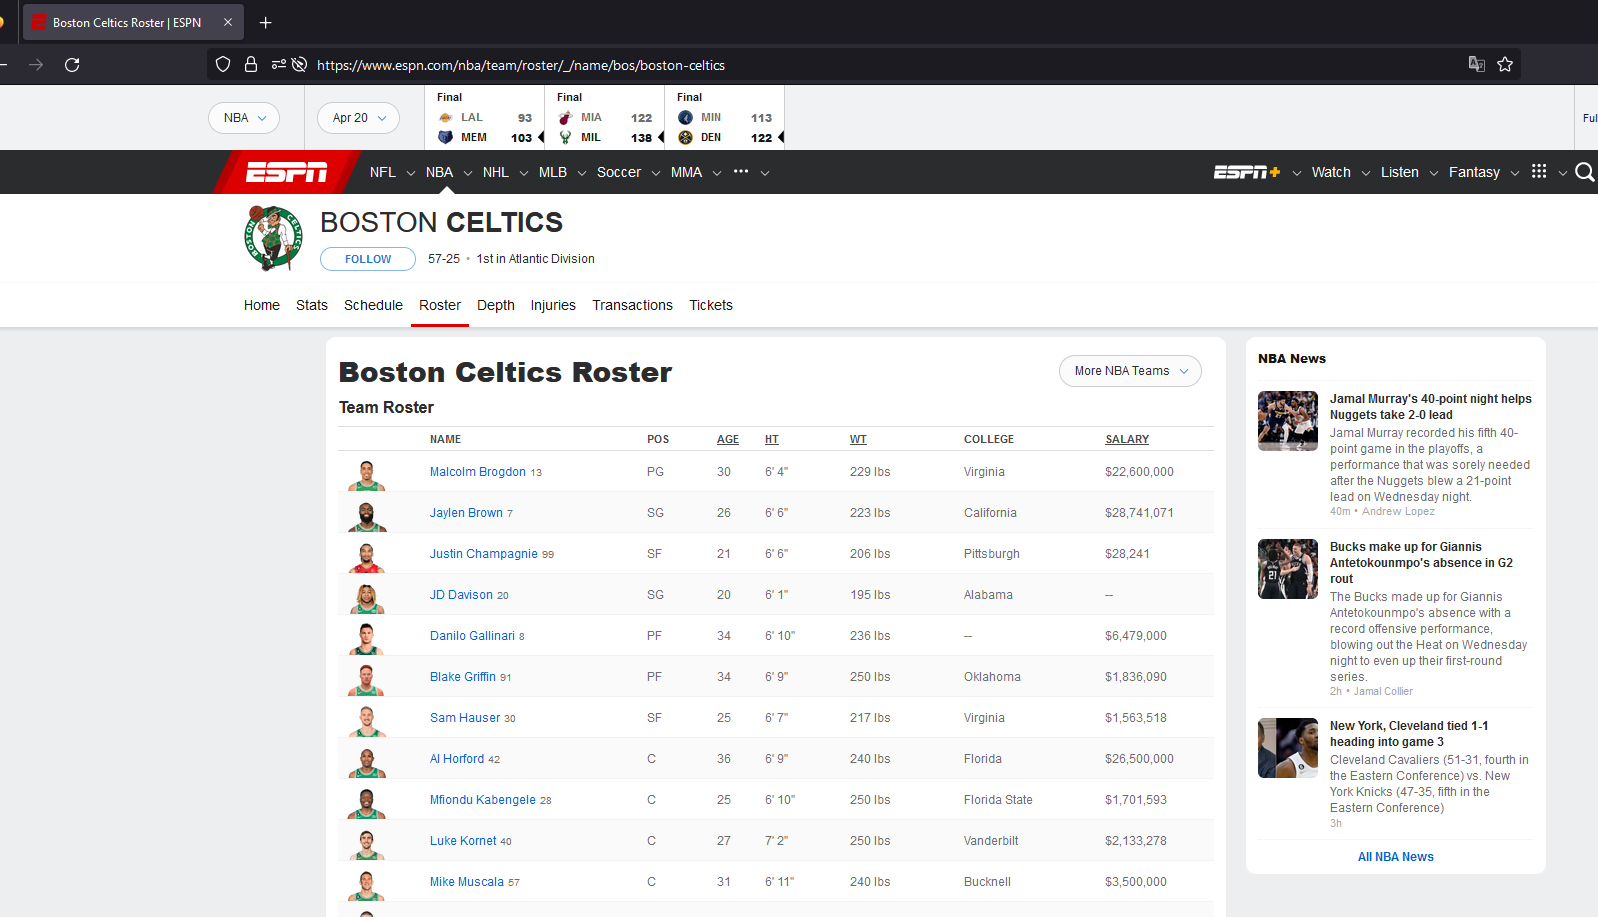Open the New York Cleveland news thumbnail
The image size is (1598, 917).
point(1288,748)
